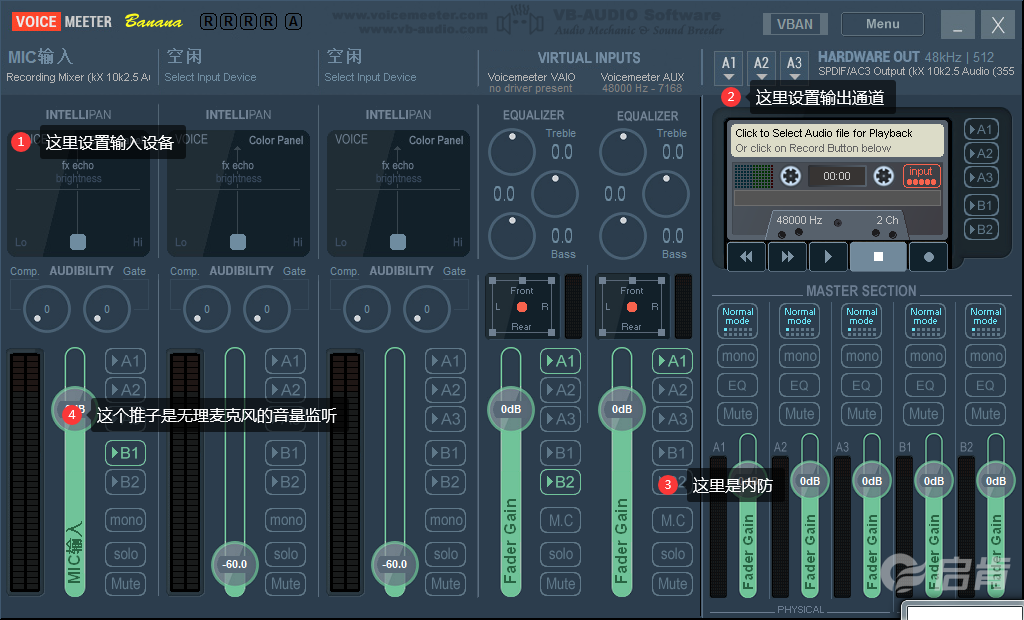1024x620 pixels.
Task: Toggle the cassette's B1 output button
Action: click(981, 205)
